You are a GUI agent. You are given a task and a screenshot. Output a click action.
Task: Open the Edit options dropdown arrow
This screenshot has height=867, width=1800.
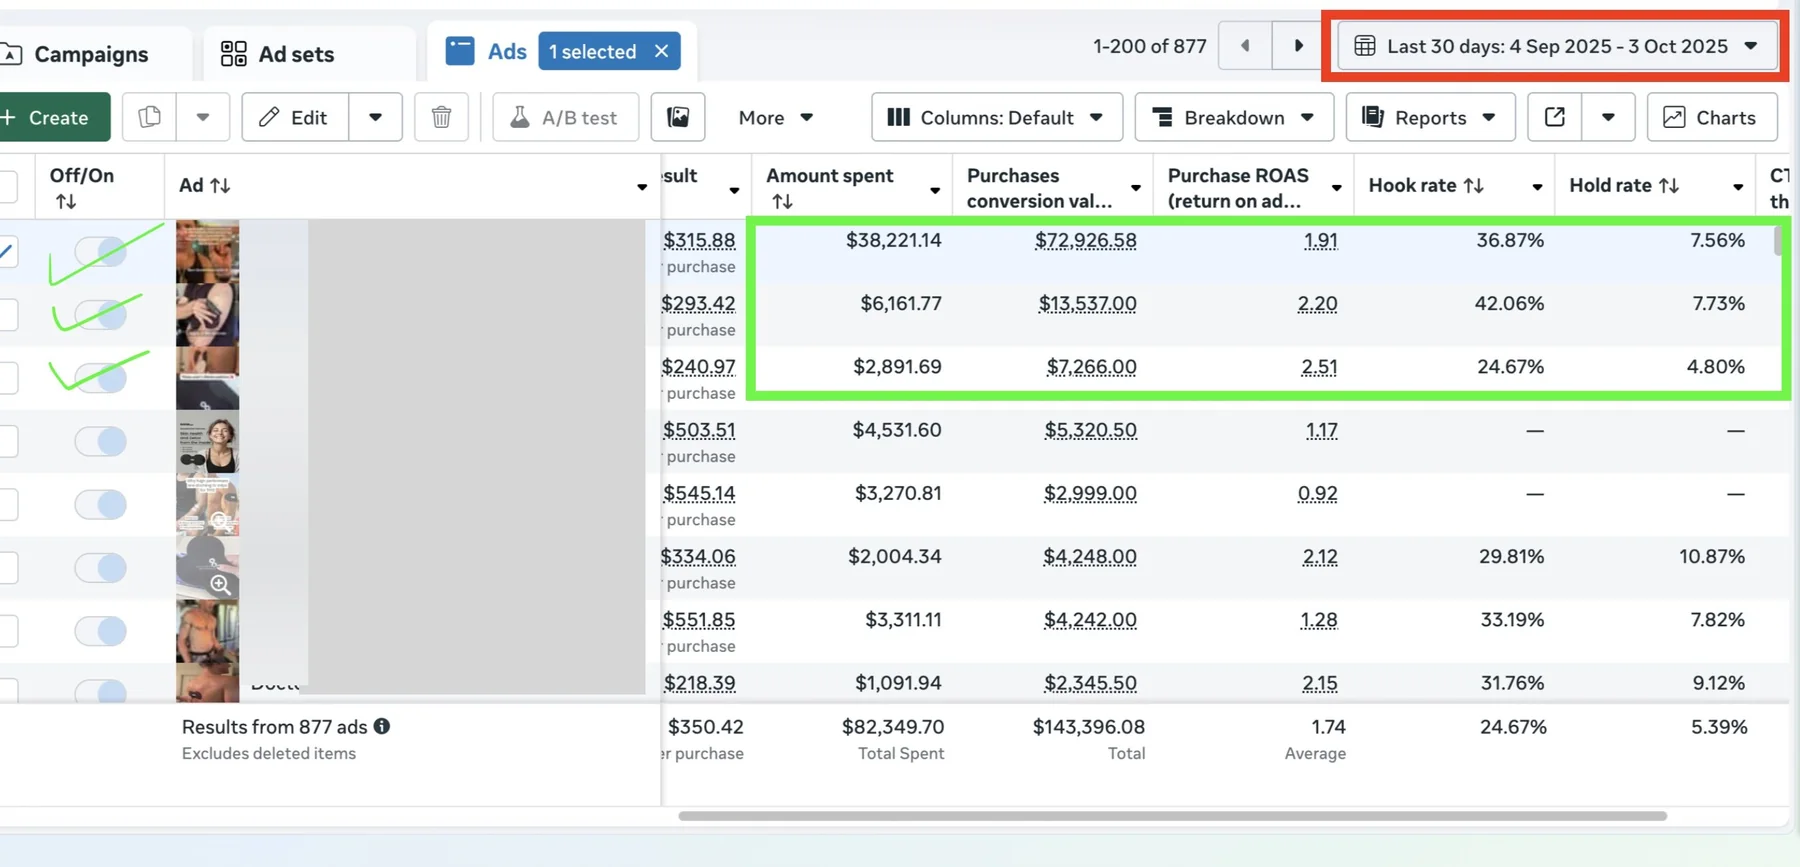(375, 117)
